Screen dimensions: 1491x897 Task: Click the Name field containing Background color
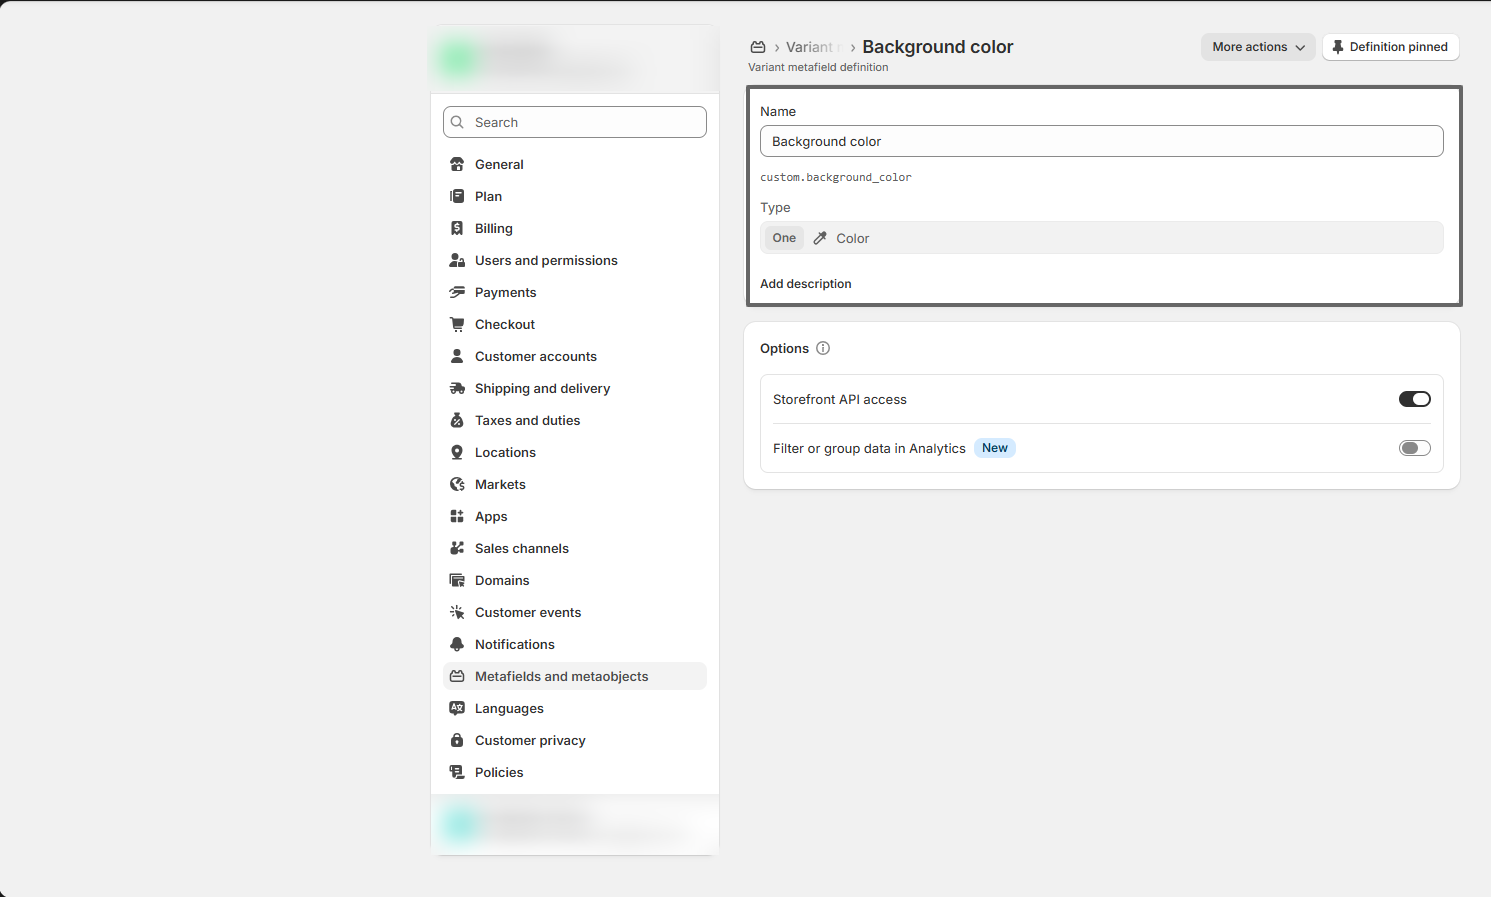pyautogui.click(x=1101, y=141)
